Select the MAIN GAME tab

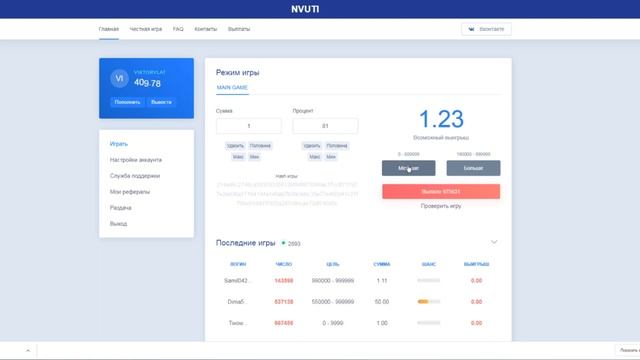(232, 87)
